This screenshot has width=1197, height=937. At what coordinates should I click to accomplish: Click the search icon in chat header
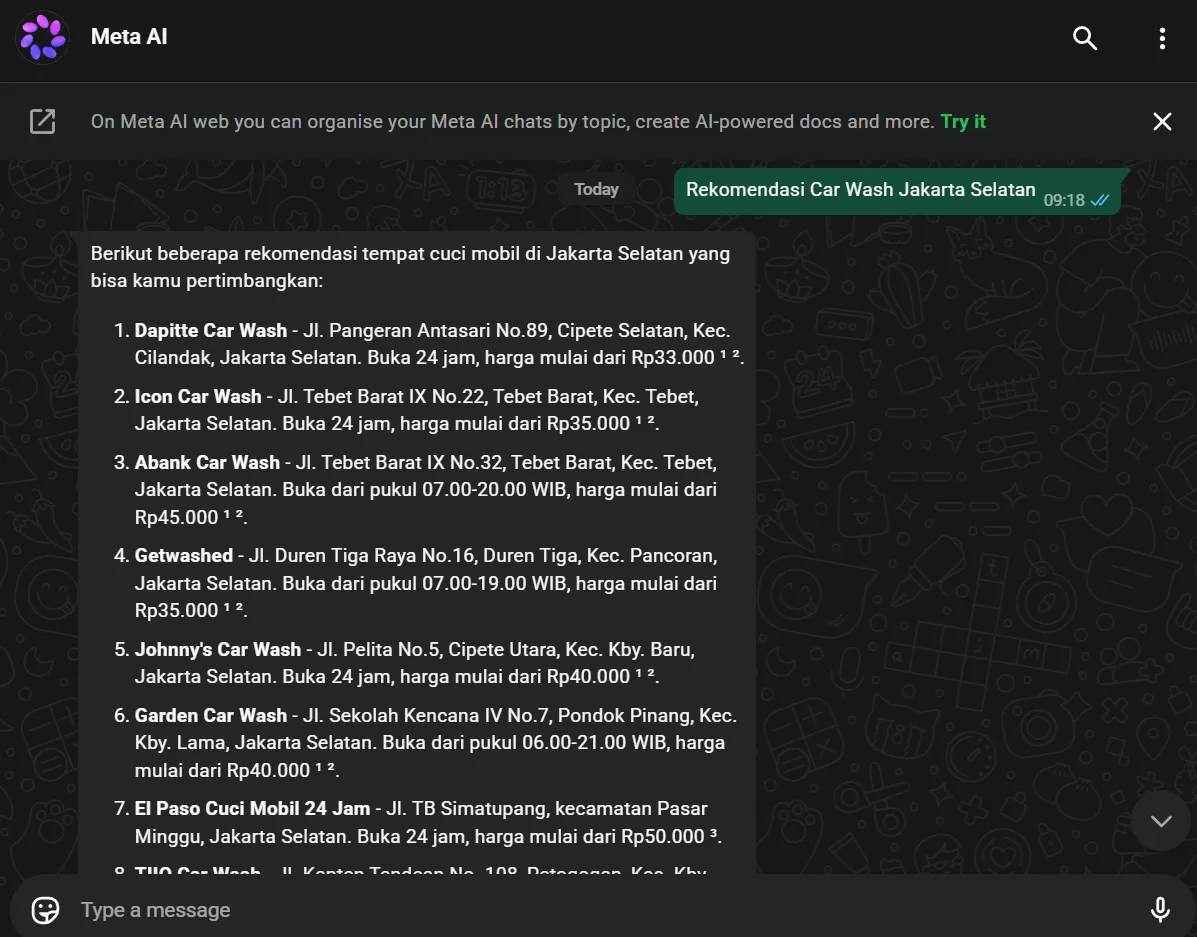[1084, 37]
